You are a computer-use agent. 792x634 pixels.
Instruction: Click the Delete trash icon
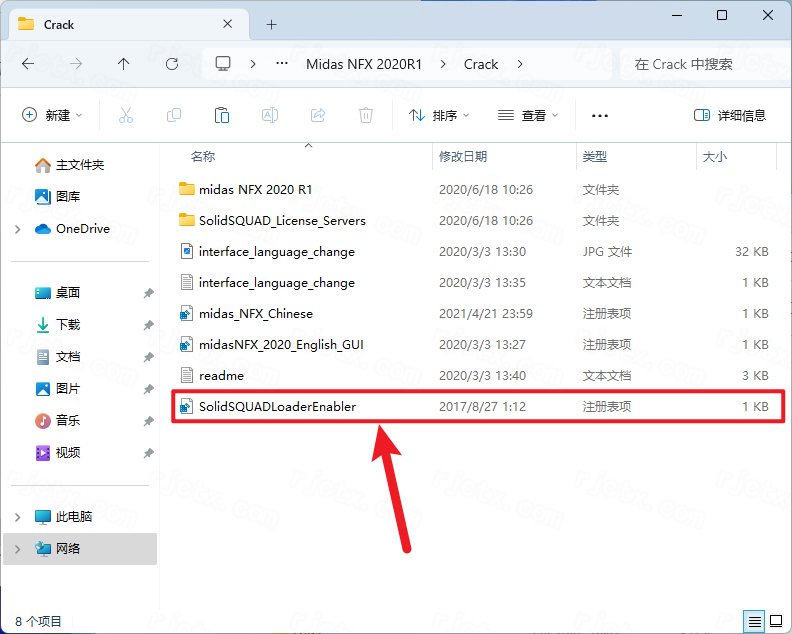pyautogui.click(x=366, y=115)
